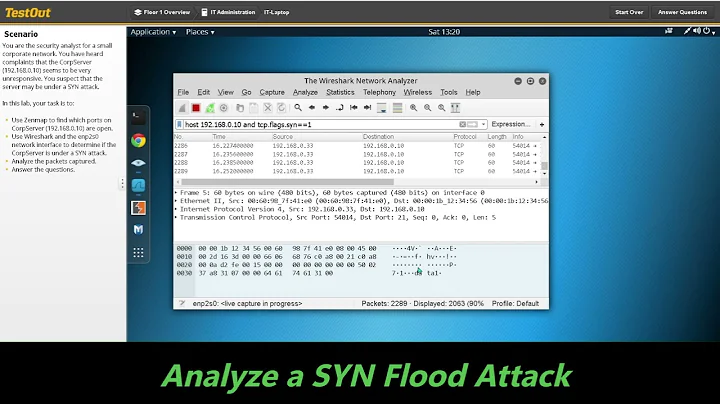Open the Analyze menu
The image size is (720, 404).
(305, 92)
